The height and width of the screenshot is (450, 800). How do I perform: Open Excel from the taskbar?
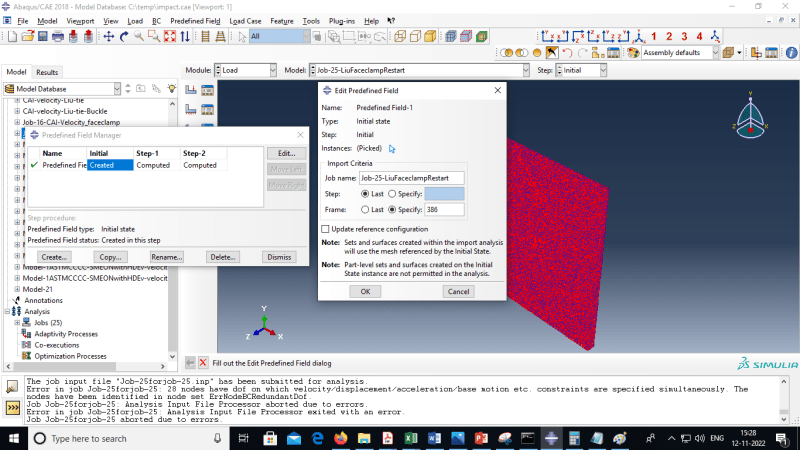pyautogui.click(x=411, y=438)
